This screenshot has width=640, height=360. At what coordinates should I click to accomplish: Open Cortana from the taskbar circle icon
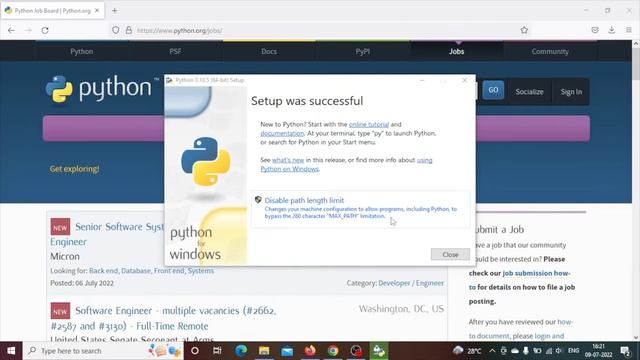(x=195, y=351)
